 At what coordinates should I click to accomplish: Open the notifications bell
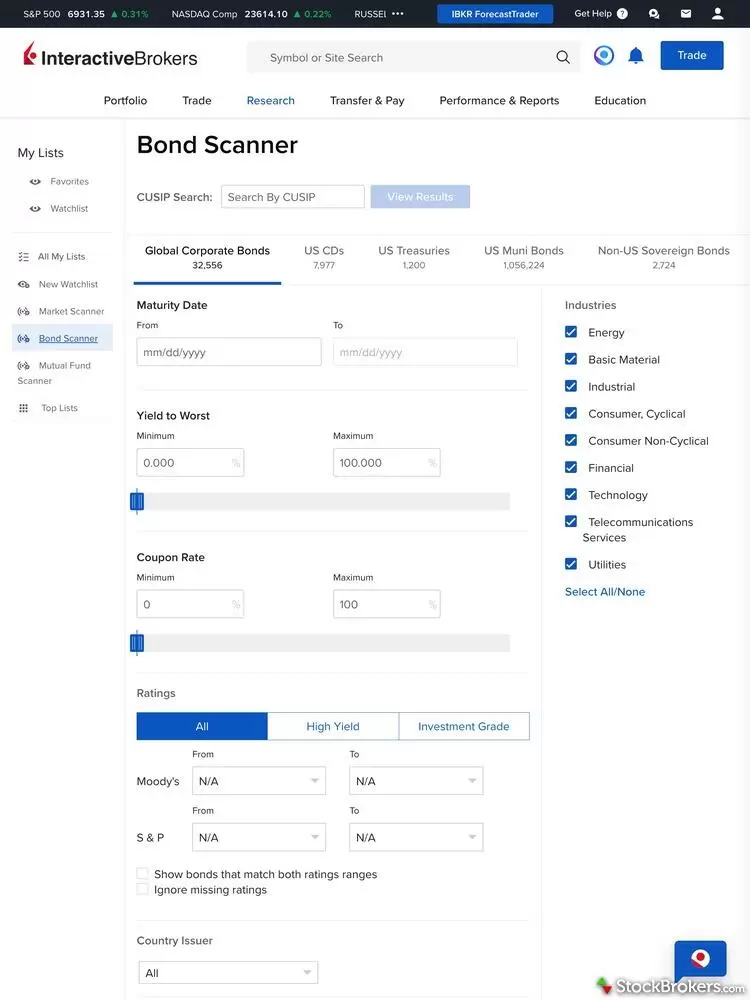pos(636,55)
